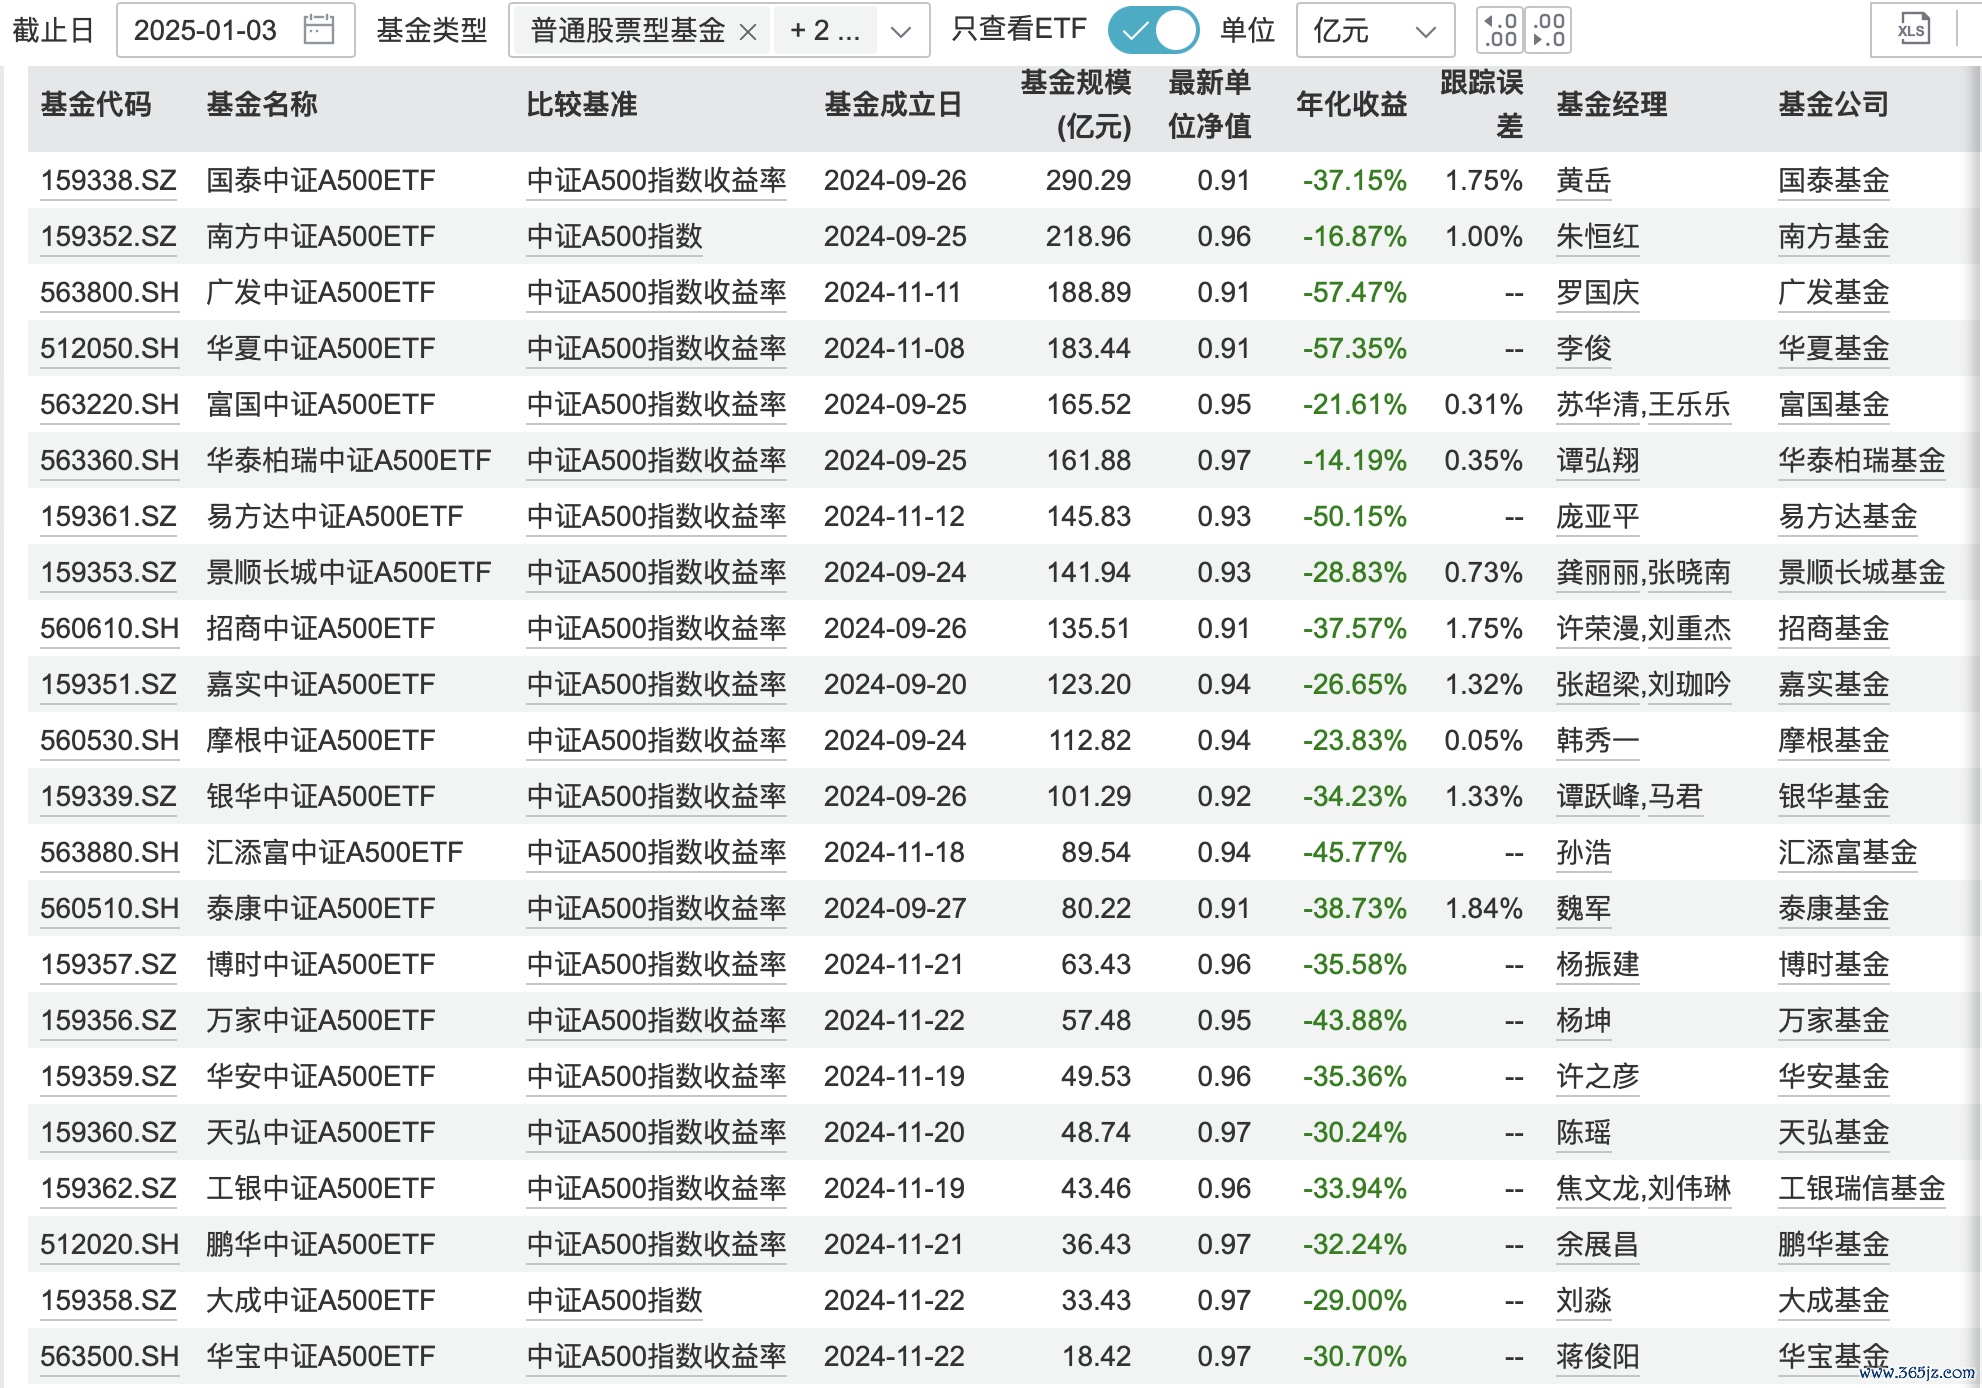The height and width of the screenshot is (1388, 1982).
Task: Select fund name 泰康中证A500ETF
Action: [x=321, y=909]
